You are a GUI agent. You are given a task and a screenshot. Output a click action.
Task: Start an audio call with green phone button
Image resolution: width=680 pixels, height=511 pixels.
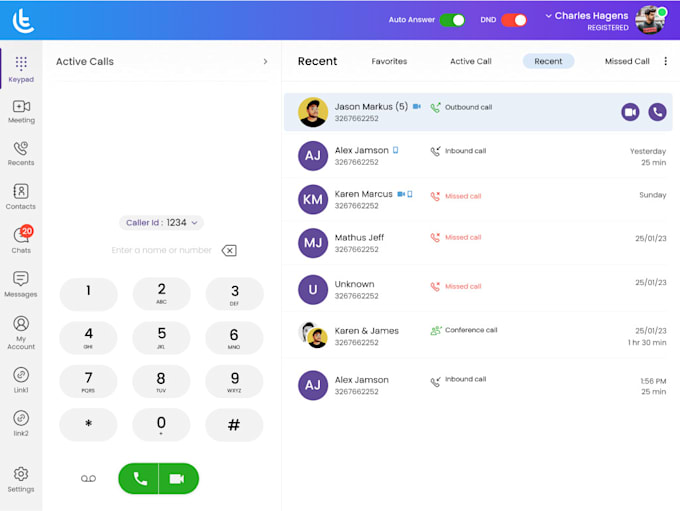click(x=139, y=478)
